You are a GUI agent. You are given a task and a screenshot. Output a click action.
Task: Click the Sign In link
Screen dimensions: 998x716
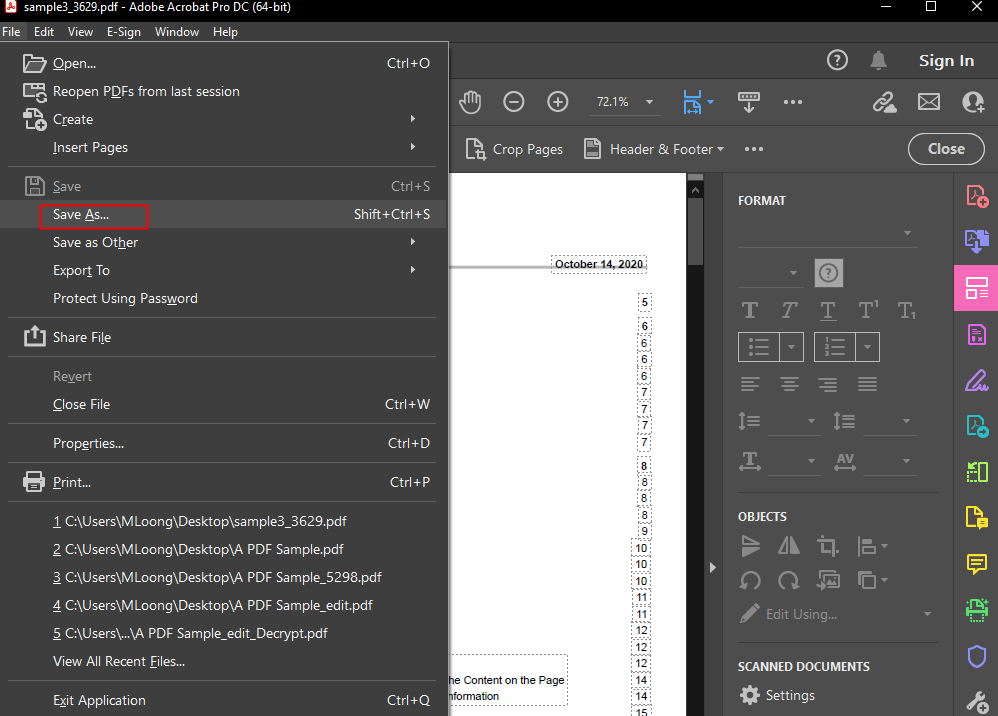946,60
